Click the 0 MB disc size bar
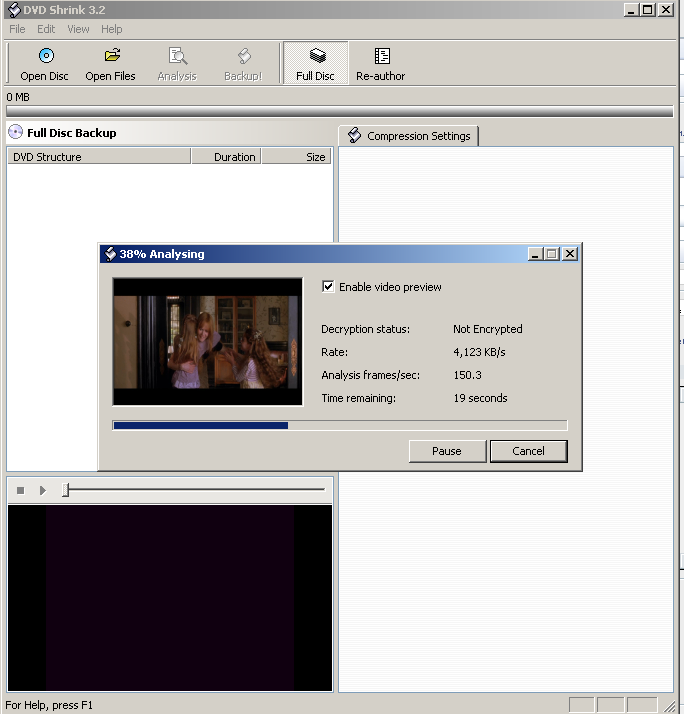This screenshot has width=684, height=714. coord(340,111)
